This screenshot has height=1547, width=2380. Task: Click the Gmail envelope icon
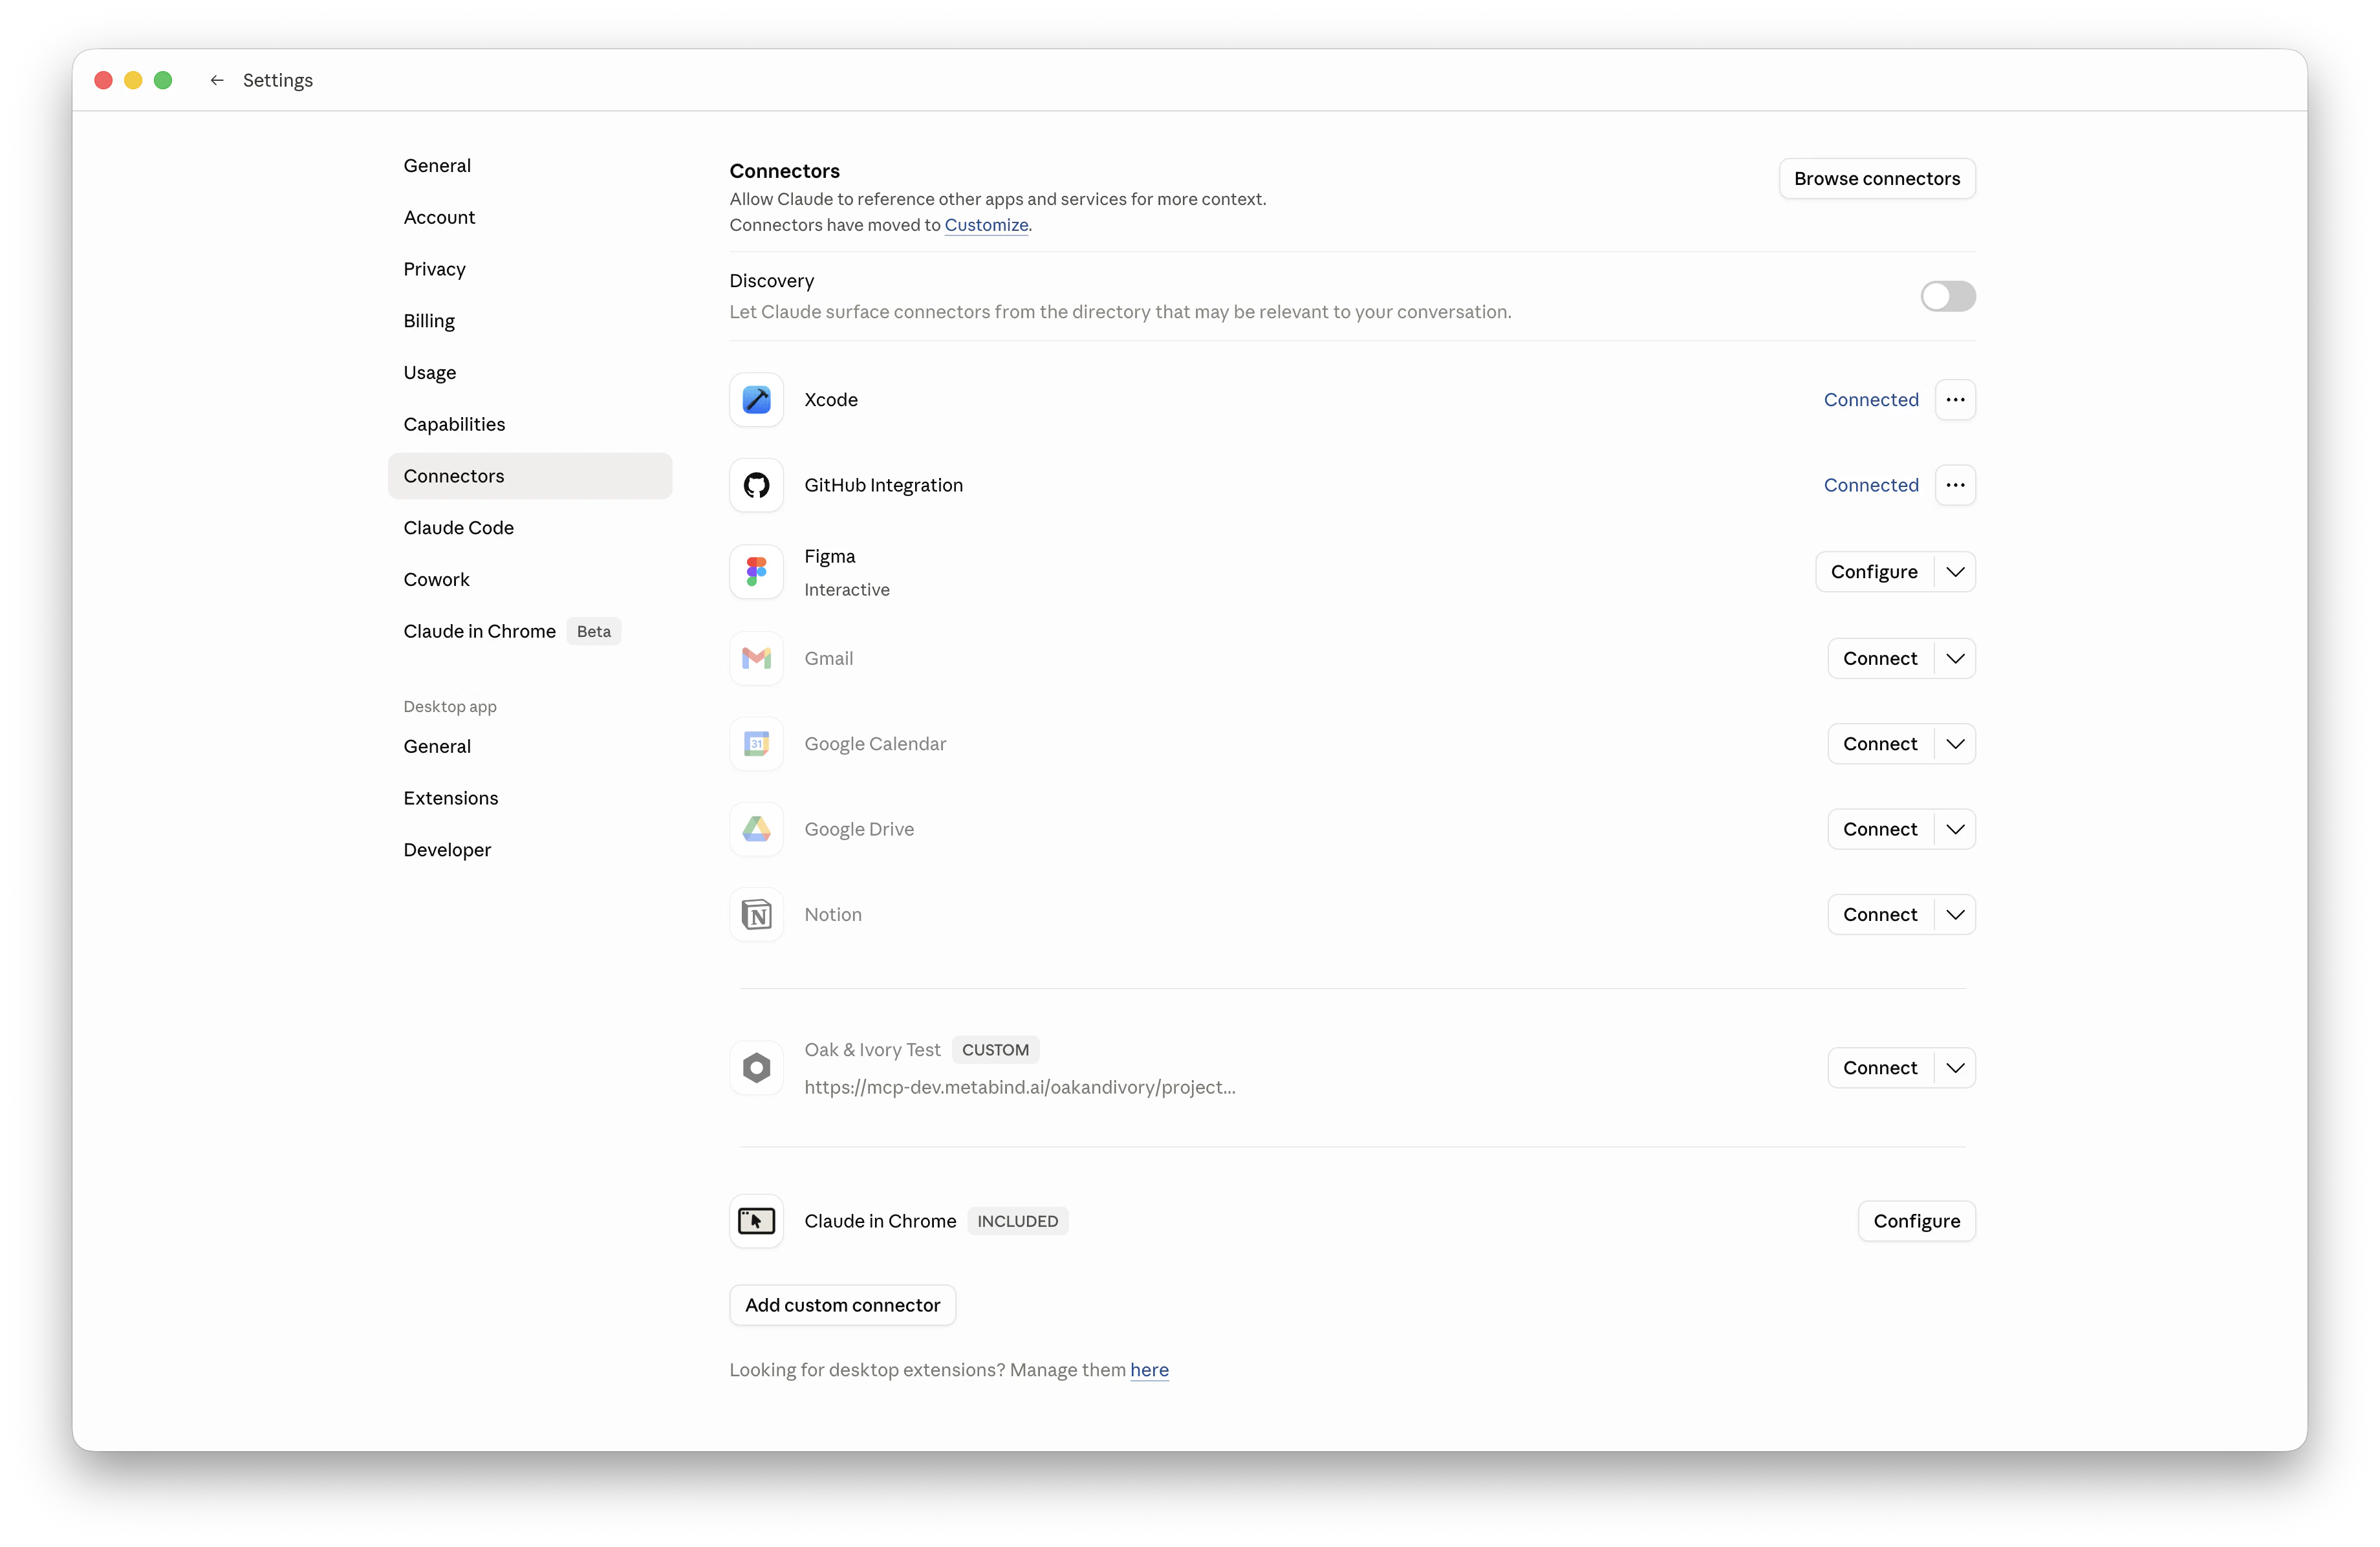tap(756, 658)
